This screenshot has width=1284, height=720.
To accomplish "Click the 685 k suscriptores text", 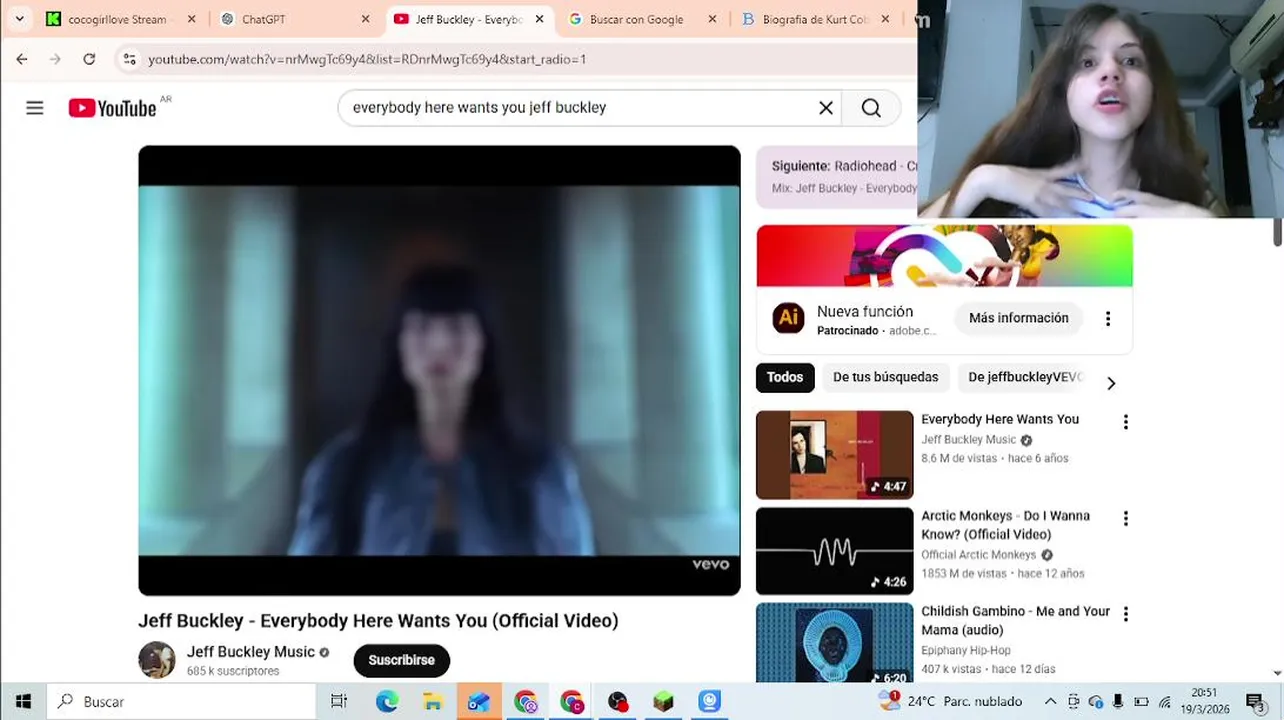I will [233, 671].
